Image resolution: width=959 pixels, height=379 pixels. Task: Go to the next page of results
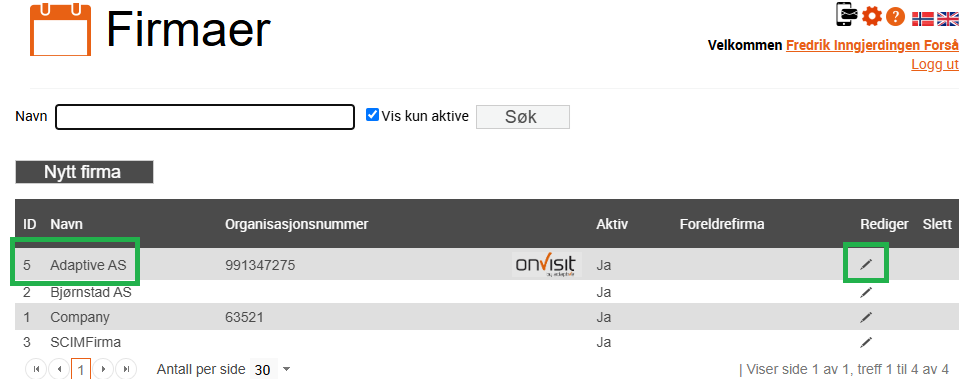pos(103,369)
